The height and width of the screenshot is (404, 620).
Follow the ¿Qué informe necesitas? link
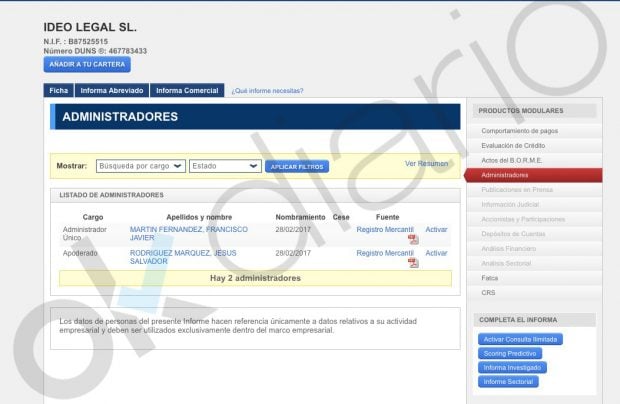coord(267,91)
